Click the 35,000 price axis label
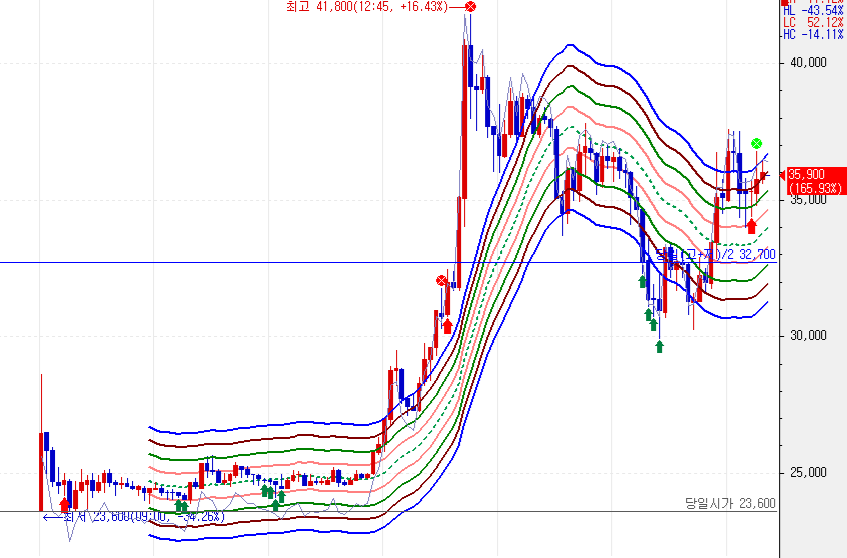The image size is (847, 558). click(808, 200)
